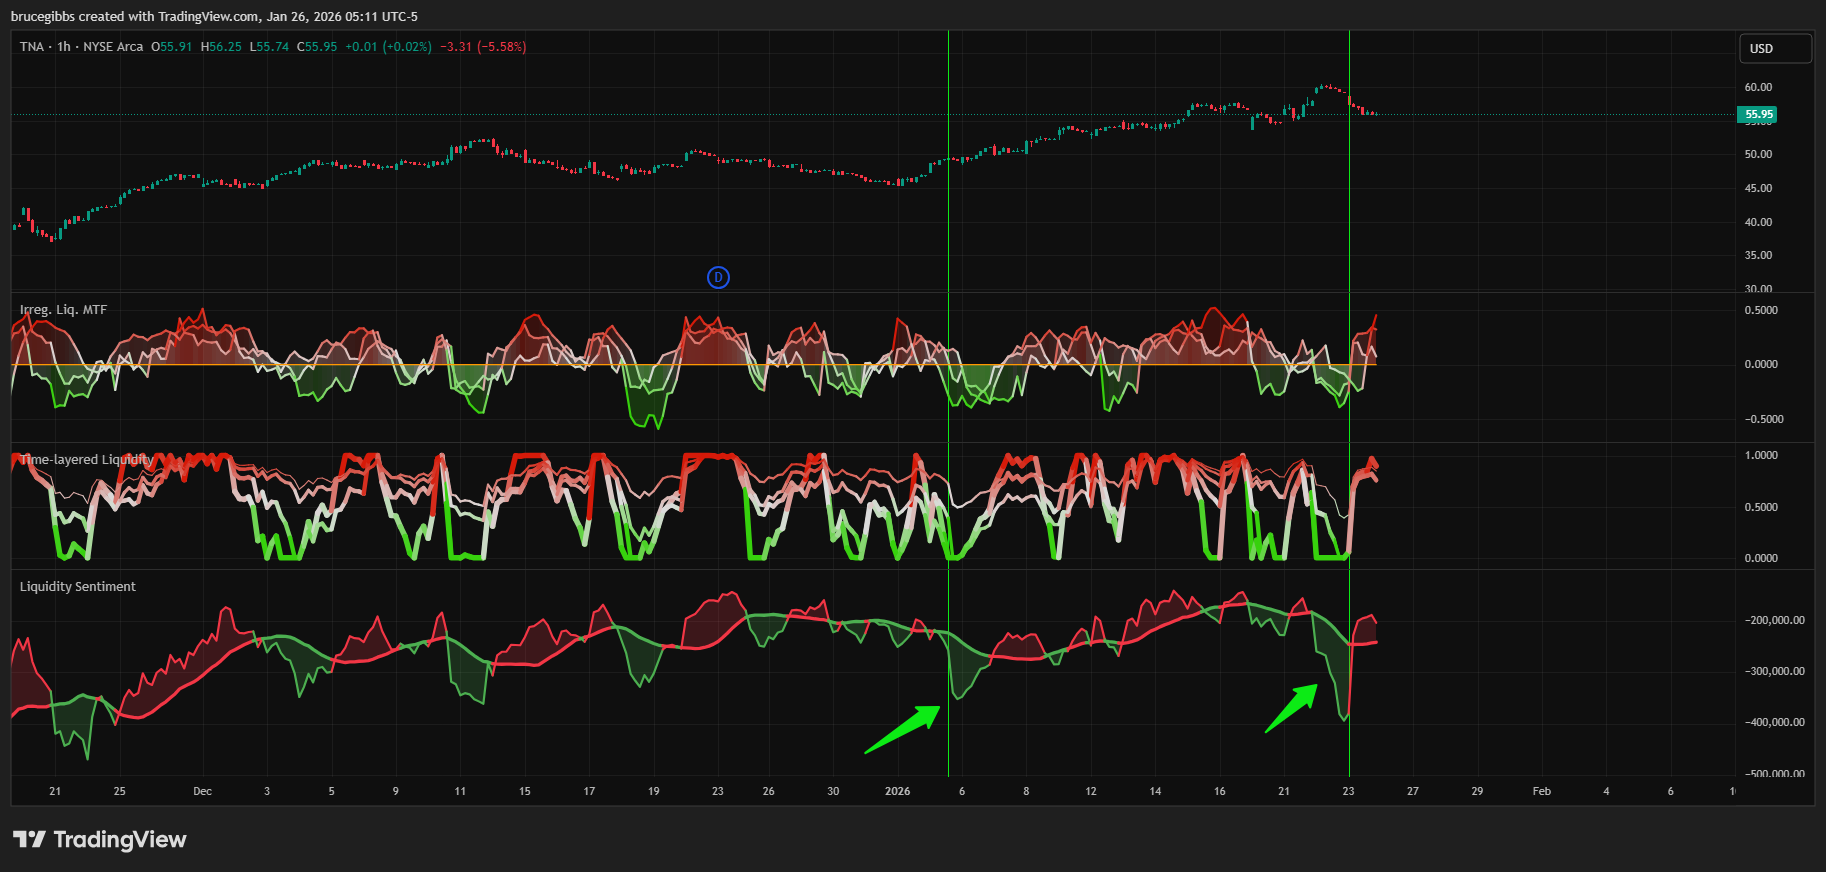Click the TNA symbol name in legend
This screenshot has height=872, width=1826.
32,47
